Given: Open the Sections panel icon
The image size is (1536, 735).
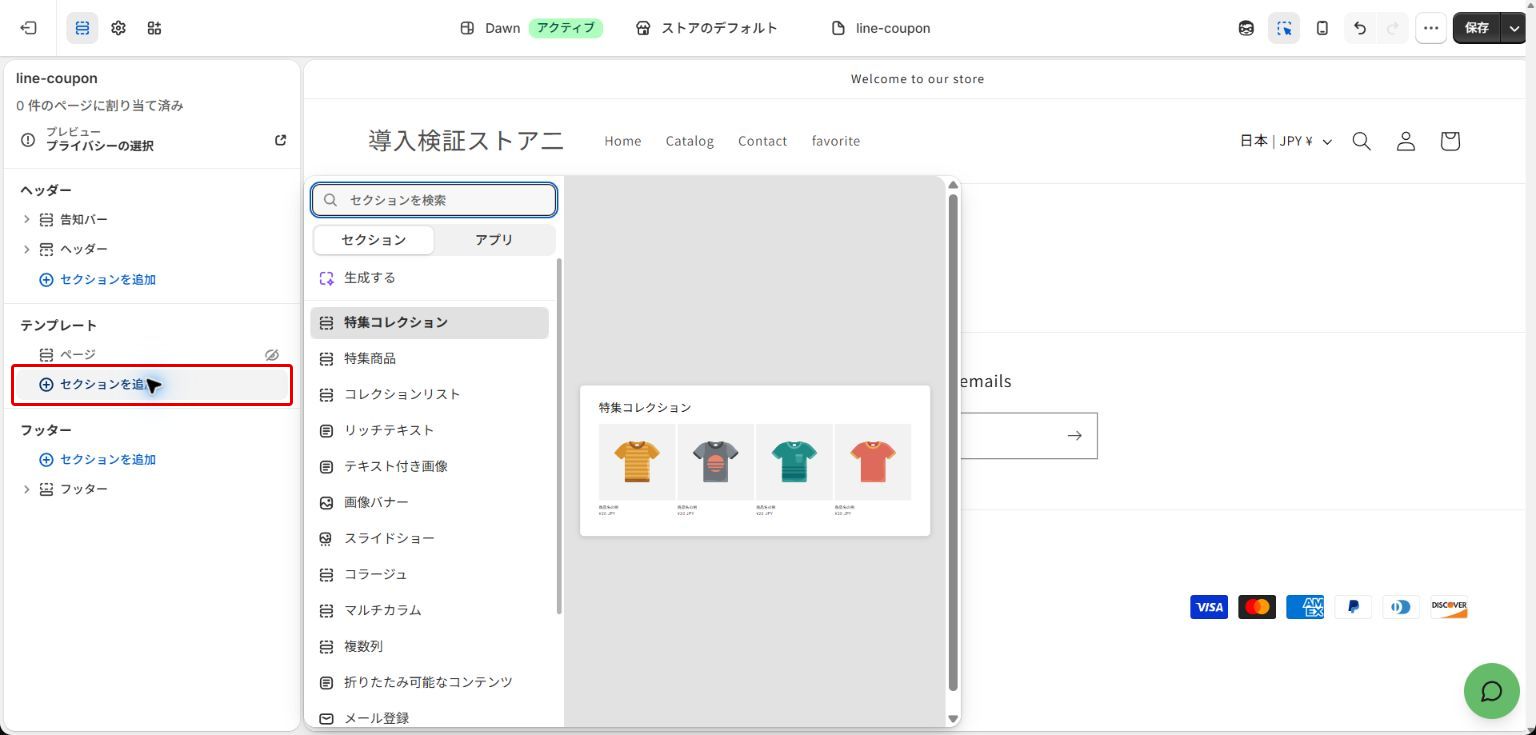Looking at the screenshot, I should coord(82,28).
